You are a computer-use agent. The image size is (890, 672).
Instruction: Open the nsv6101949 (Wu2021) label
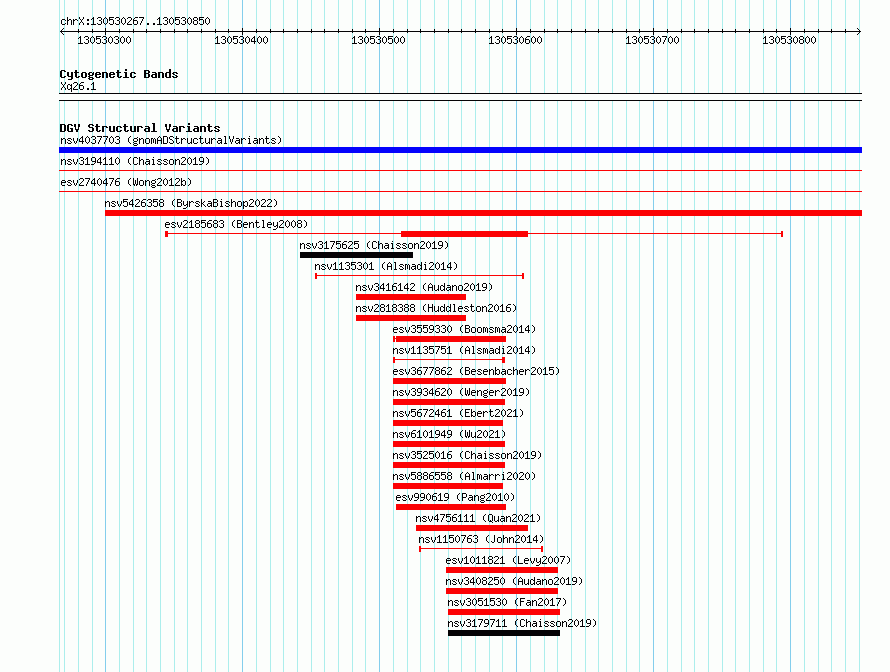tap(449, 434)
